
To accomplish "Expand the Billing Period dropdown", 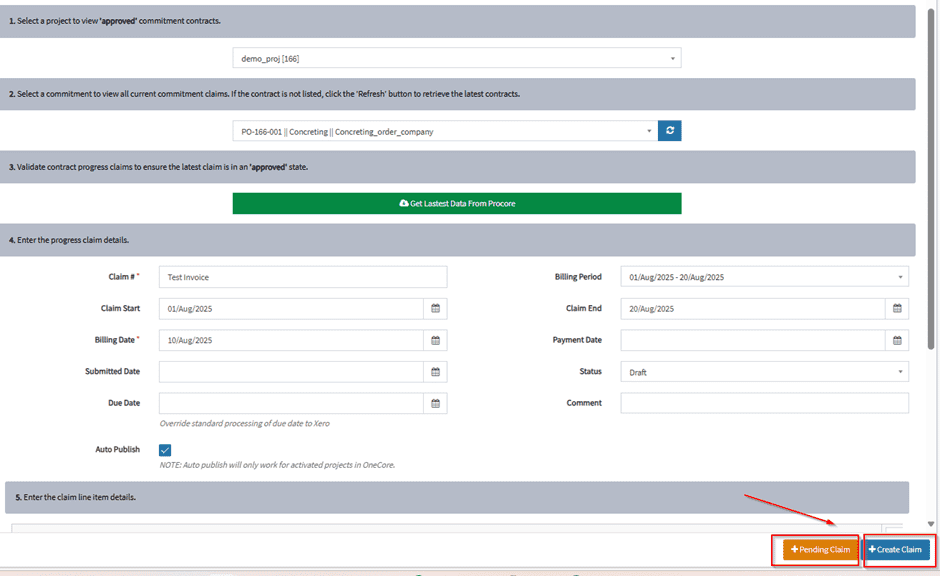I will click(764, 277).
